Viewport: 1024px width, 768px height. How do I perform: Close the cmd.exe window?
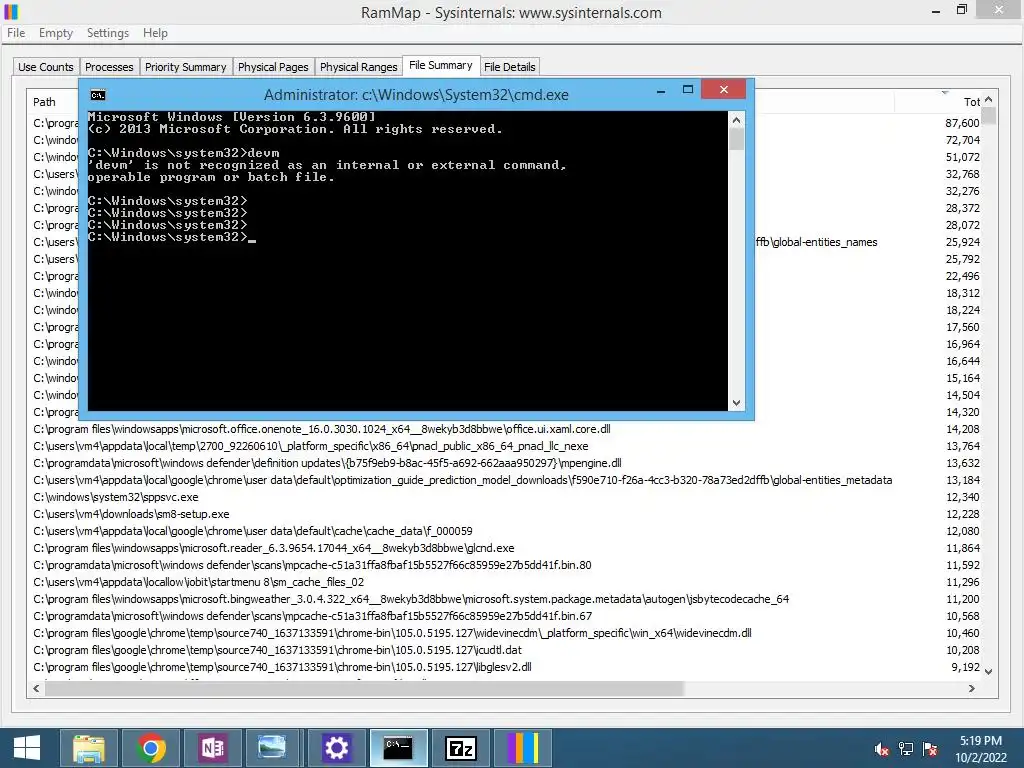(x=724, y=89)
